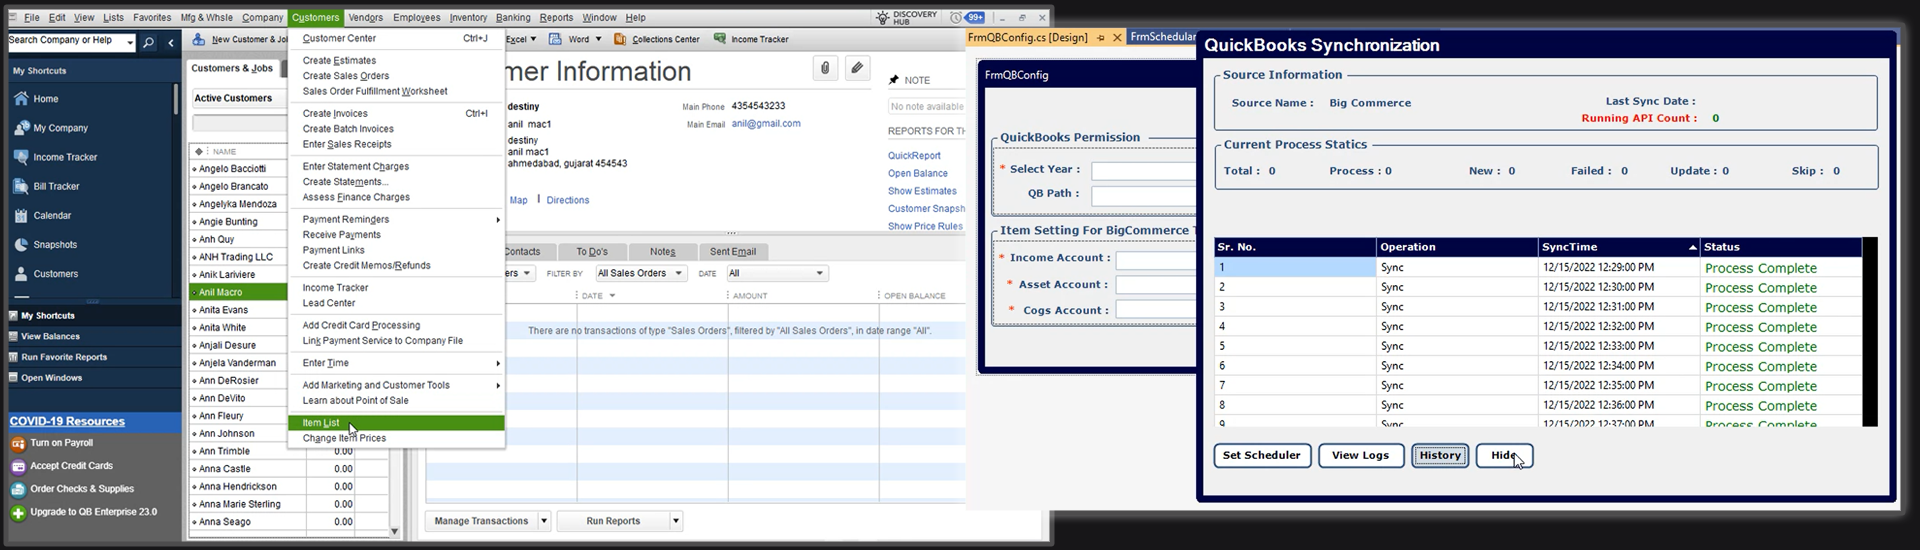Viewport: 1920px width, 550px height.
Task: Select sync history row 5
Action: (x=1538, y=346)
